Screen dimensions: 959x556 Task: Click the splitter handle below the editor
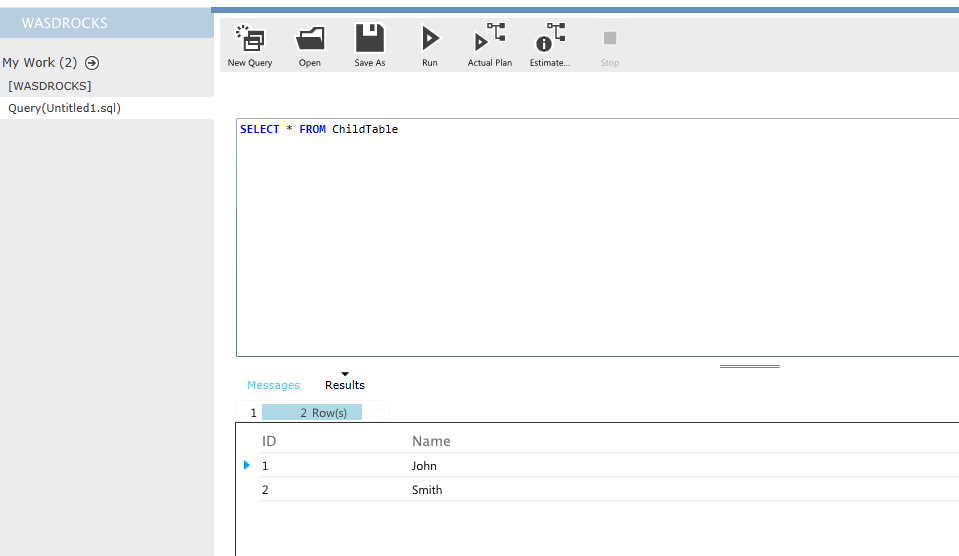(749, 366)
